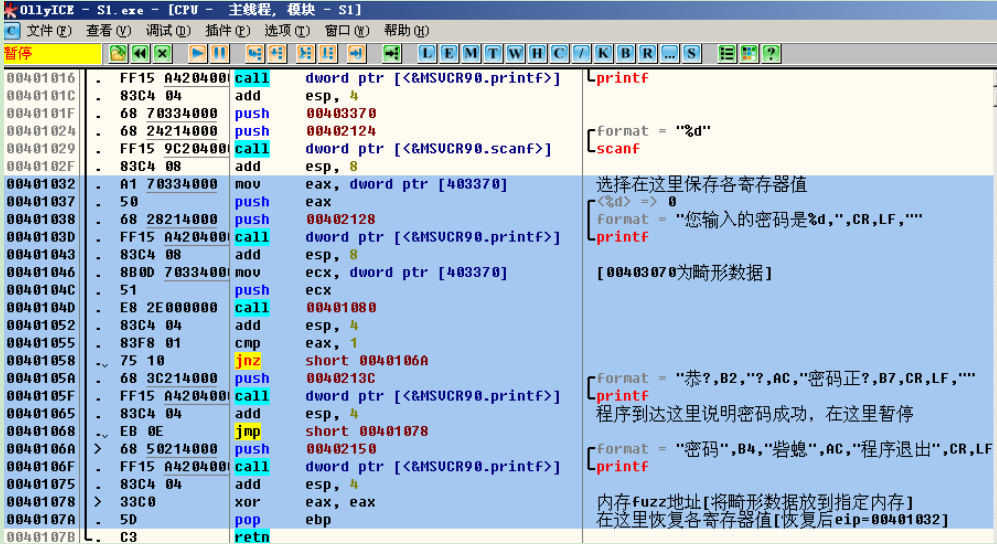Open Threads window with T button
Image resolution: width=997 pixels, height=544 pixels.
(493, 53)
